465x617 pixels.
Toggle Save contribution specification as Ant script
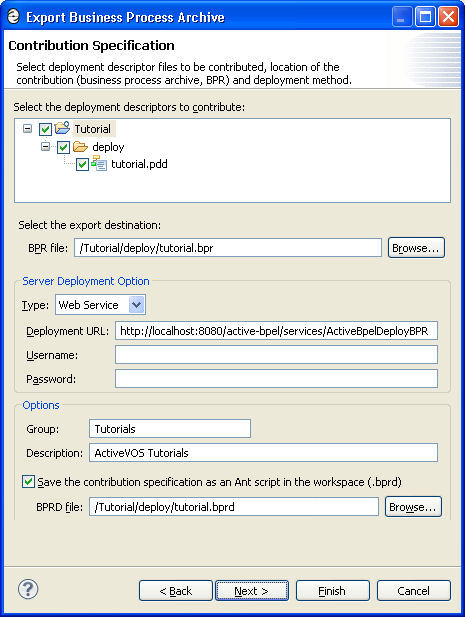[x=28, y=482]
